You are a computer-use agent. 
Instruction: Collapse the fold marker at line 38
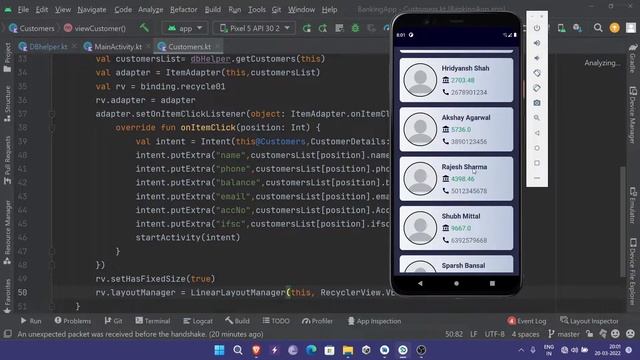tap(52, 128)
